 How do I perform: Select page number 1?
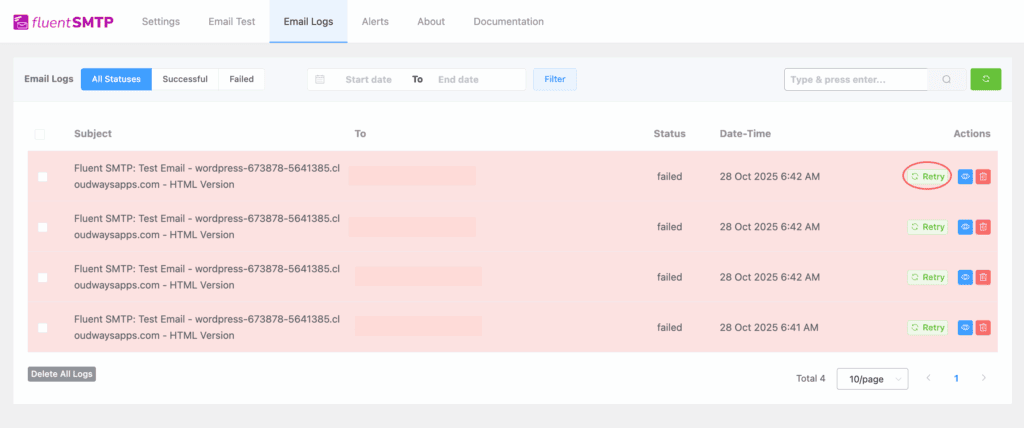point(956,378)
